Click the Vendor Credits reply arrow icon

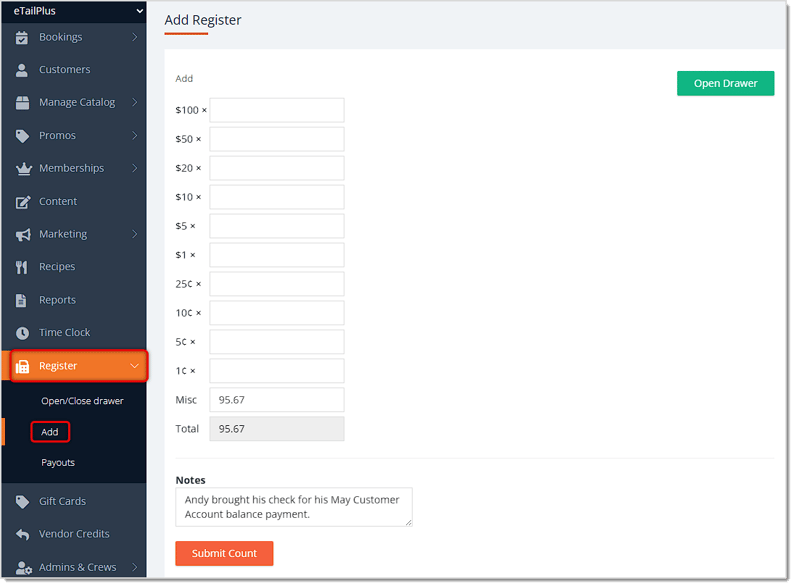tap(22, 534)
